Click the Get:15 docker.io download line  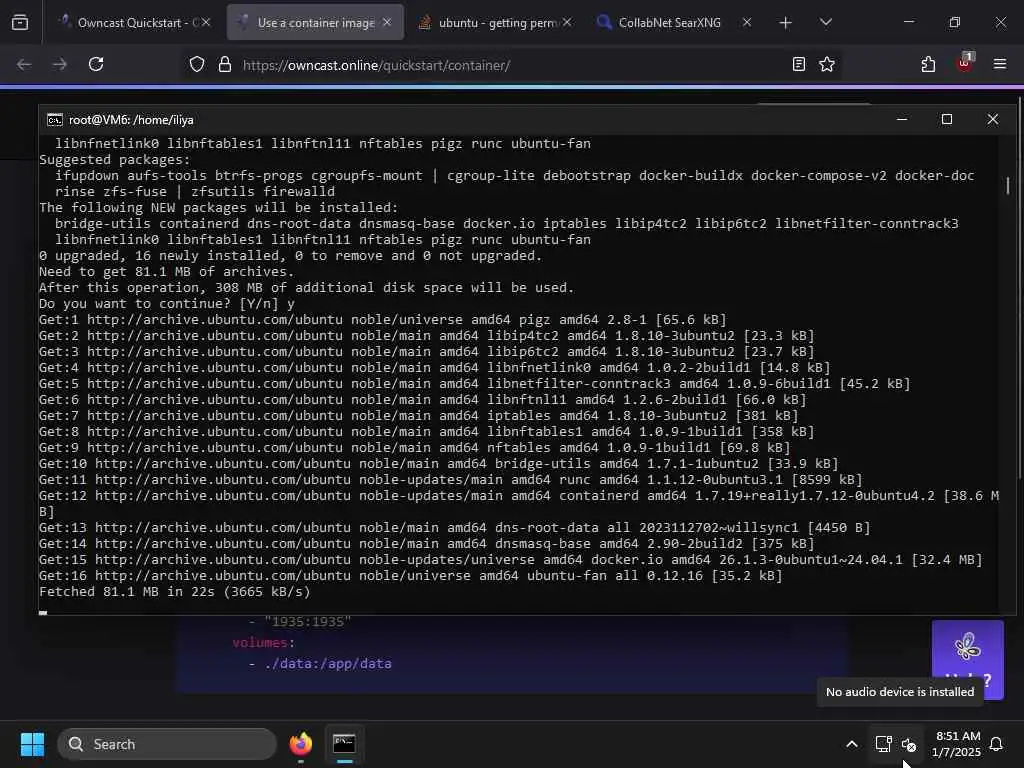click(x=511, y=560)
